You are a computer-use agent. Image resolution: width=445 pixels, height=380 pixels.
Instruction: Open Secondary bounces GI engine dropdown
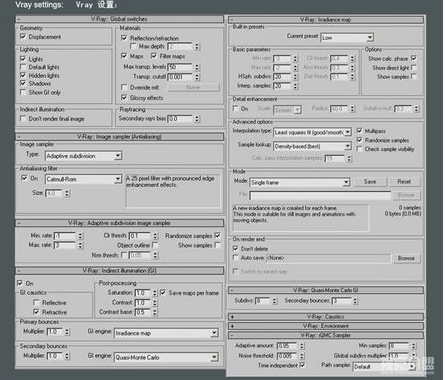166,357
